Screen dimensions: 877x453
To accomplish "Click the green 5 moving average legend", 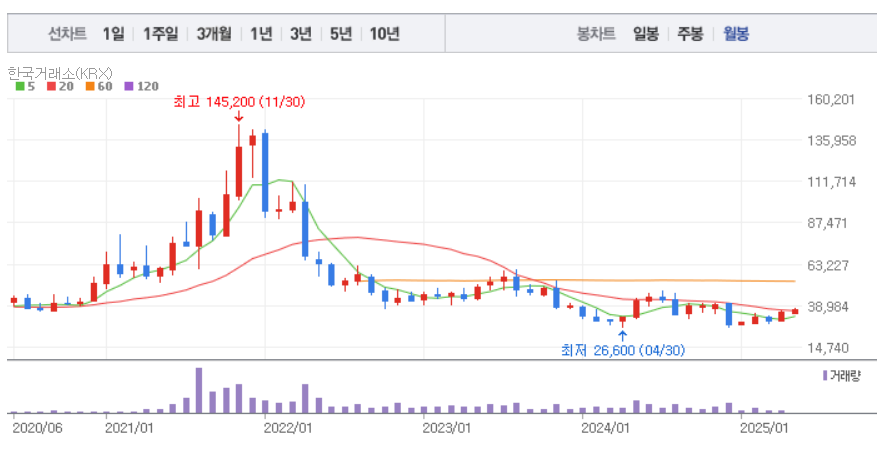I will click(x=25, y=87).
